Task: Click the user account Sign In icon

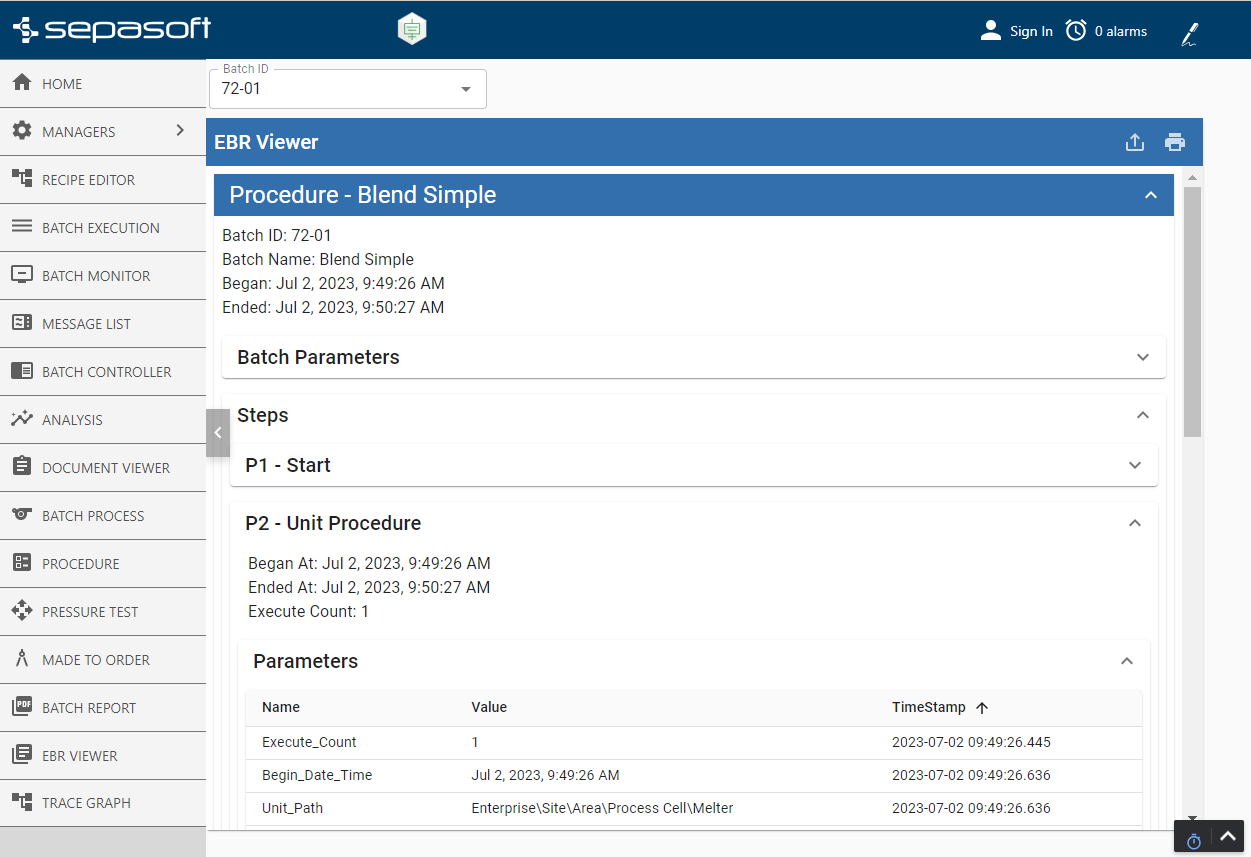Action: click(991, 31)
